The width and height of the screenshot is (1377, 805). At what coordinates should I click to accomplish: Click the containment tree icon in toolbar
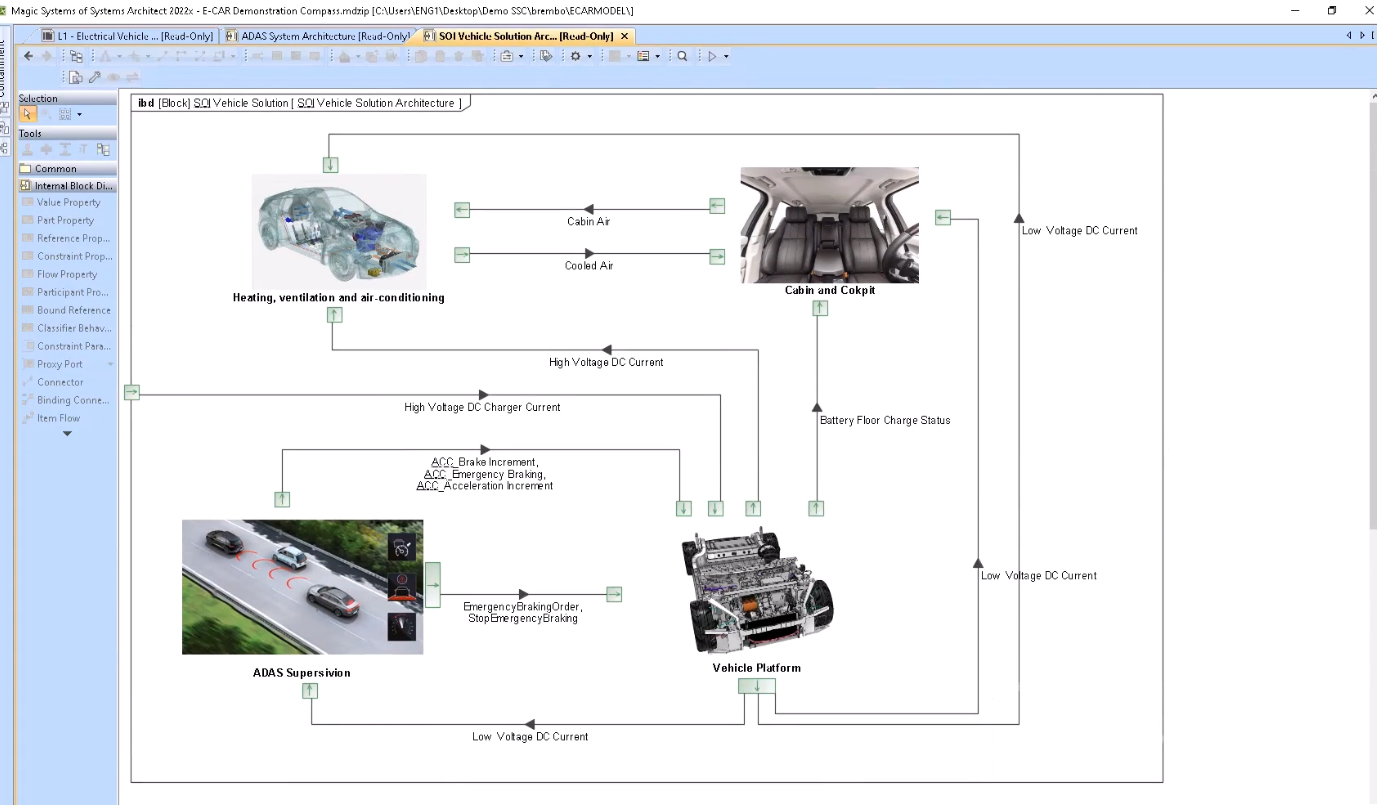(76, 56)
